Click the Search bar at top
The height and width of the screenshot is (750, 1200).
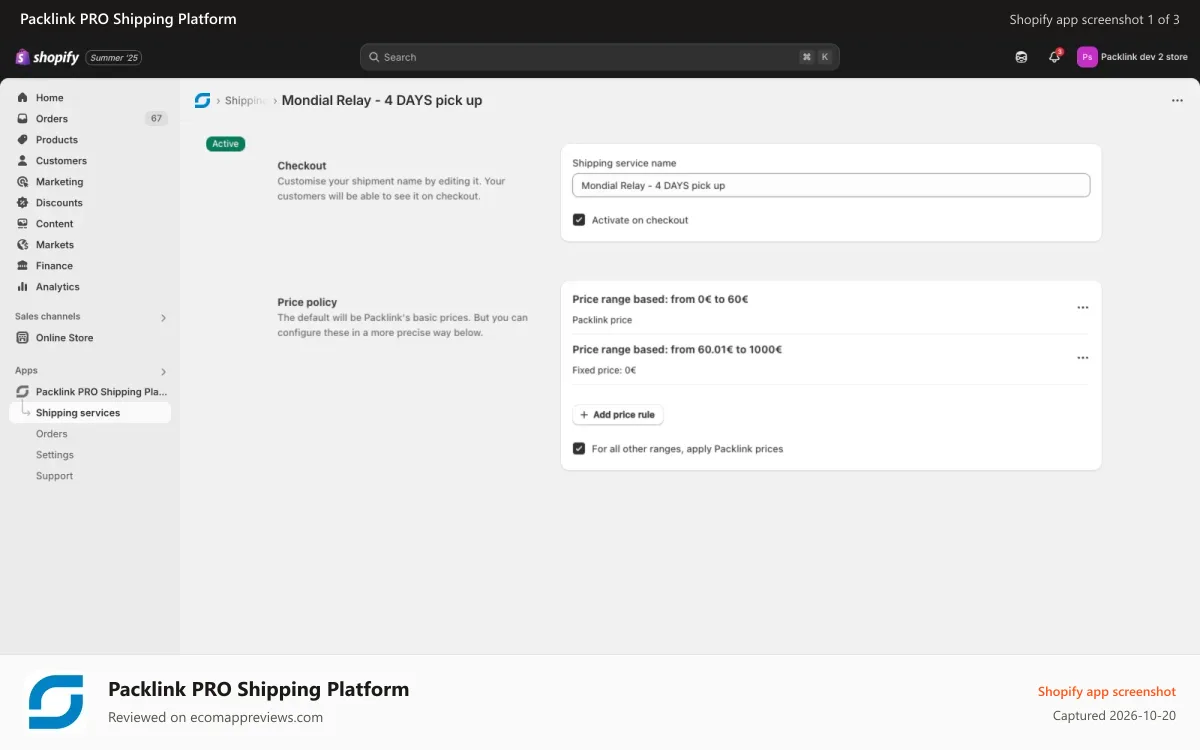coord(600,57)
